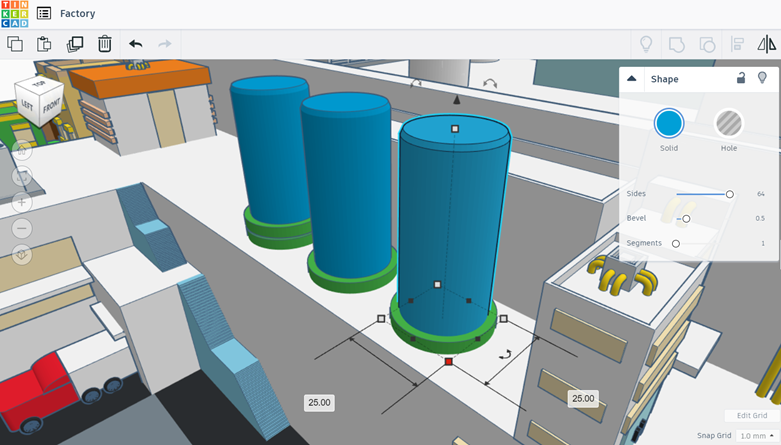781x445 pixels.
Task: Set the shape to Hole
Action: pyautogui.click(x=729, y=123)
